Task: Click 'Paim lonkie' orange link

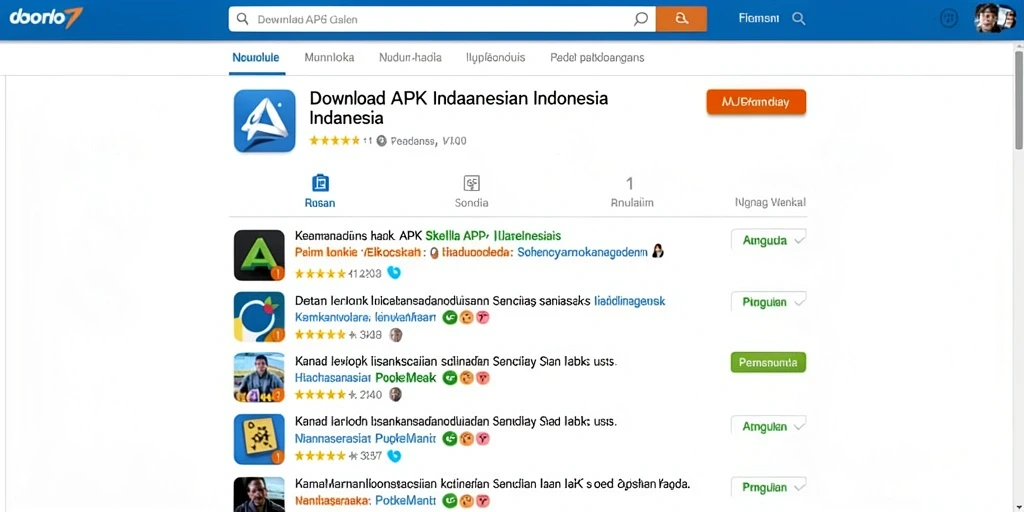Action: coord(326,252)
